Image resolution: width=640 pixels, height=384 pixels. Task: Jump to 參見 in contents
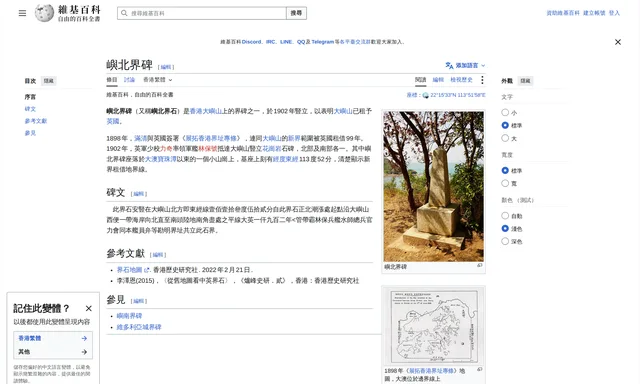[30, 133]
